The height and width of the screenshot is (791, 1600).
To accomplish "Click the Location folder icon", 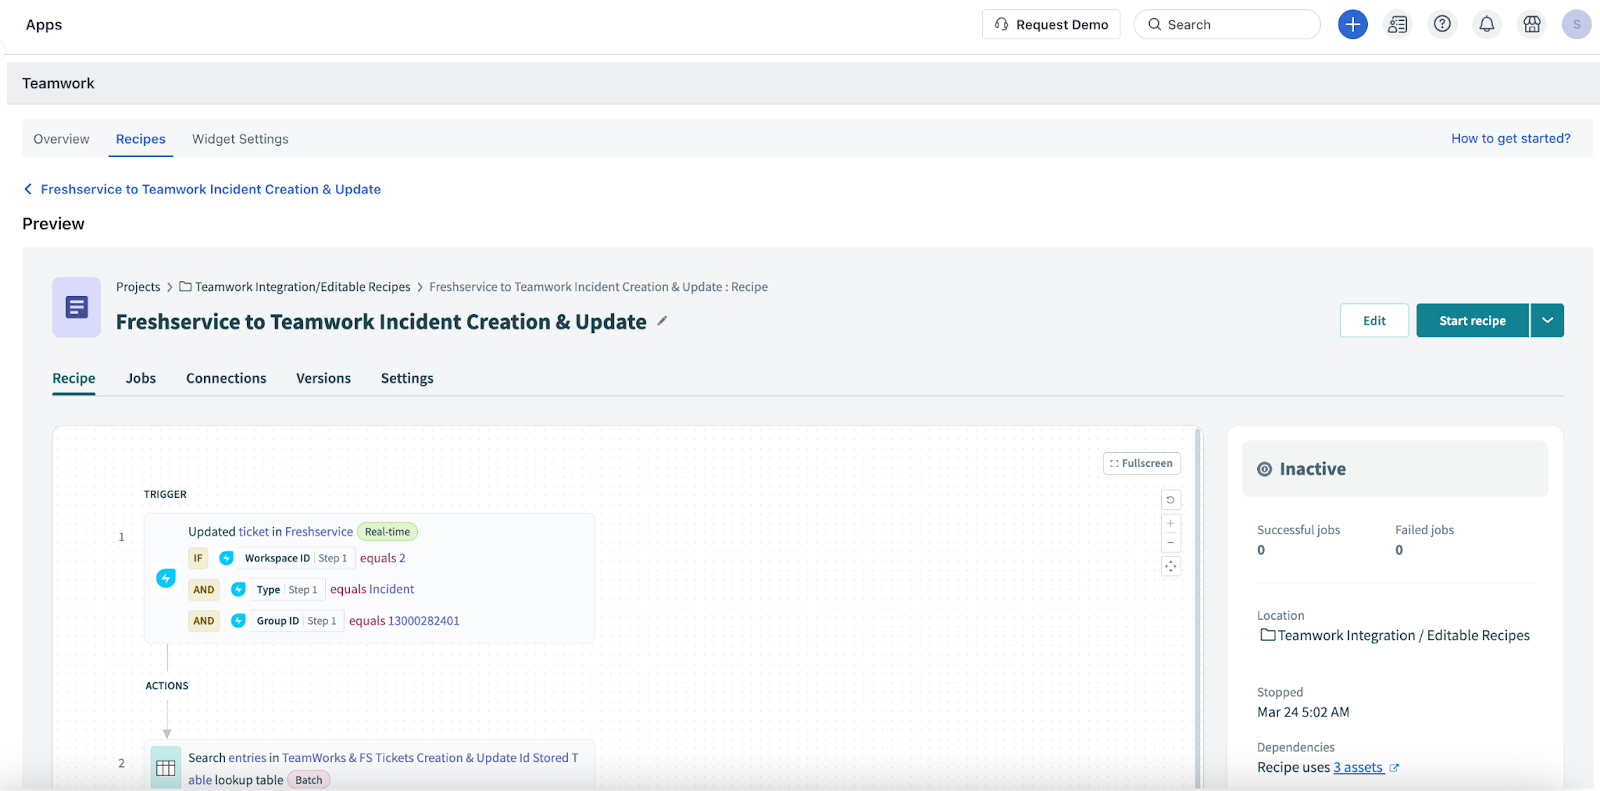I will [1267, 635].
